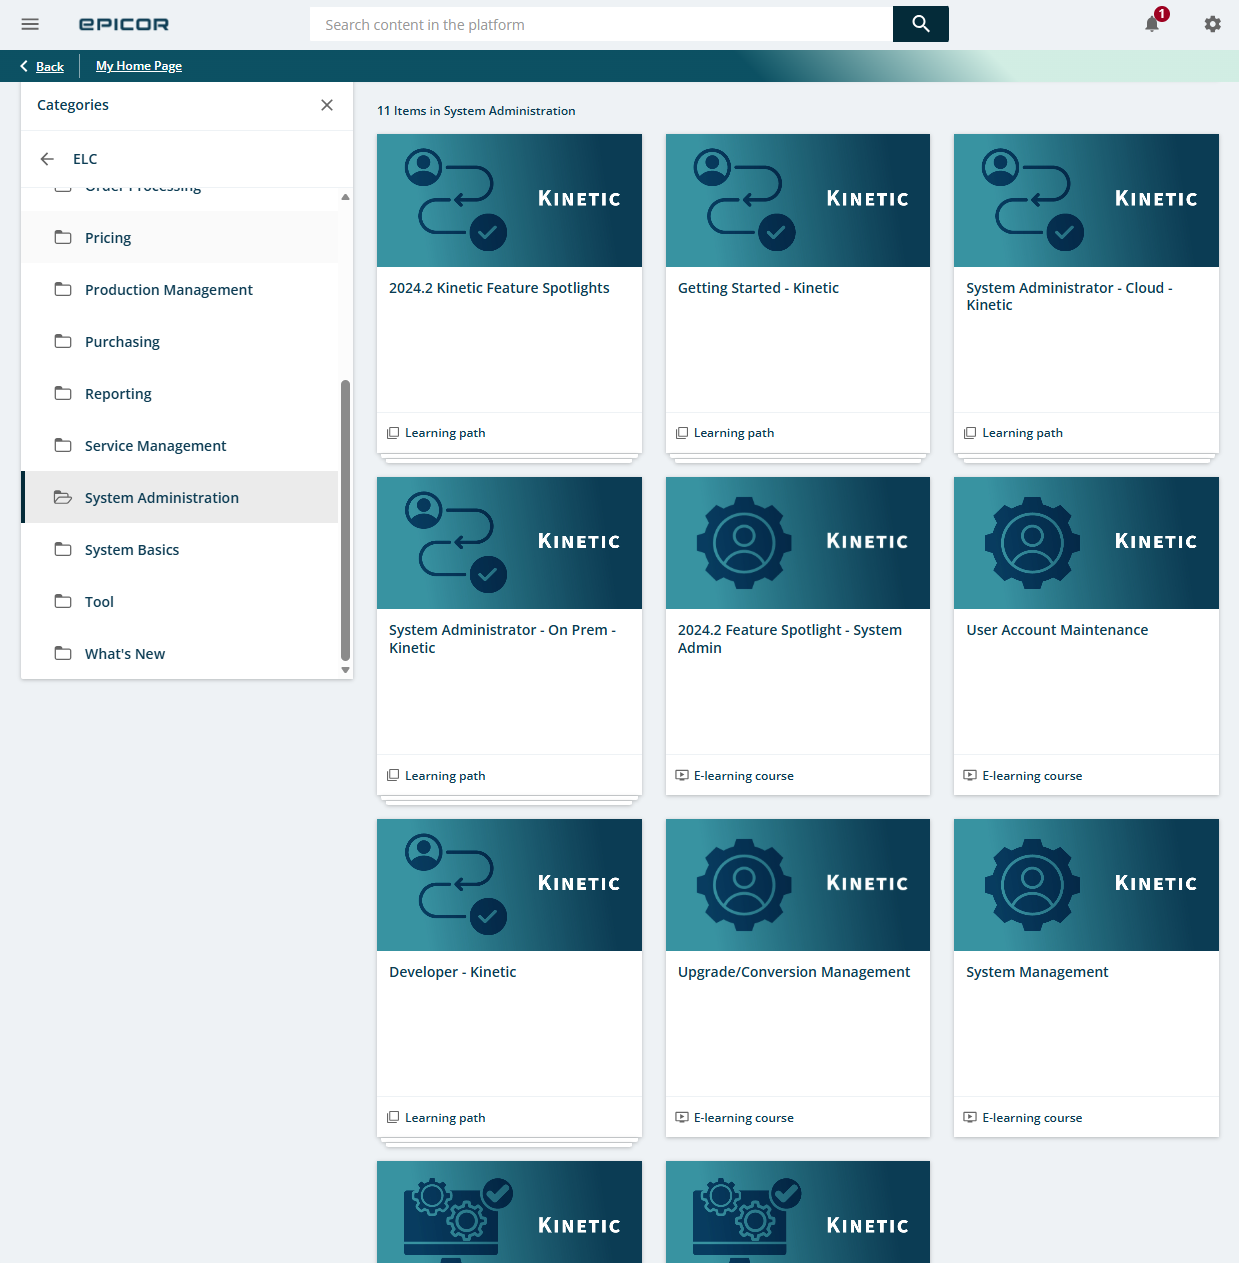Click the What's New folder icon
This screenshot has width=1239, height=1263.
pos(63,654)
